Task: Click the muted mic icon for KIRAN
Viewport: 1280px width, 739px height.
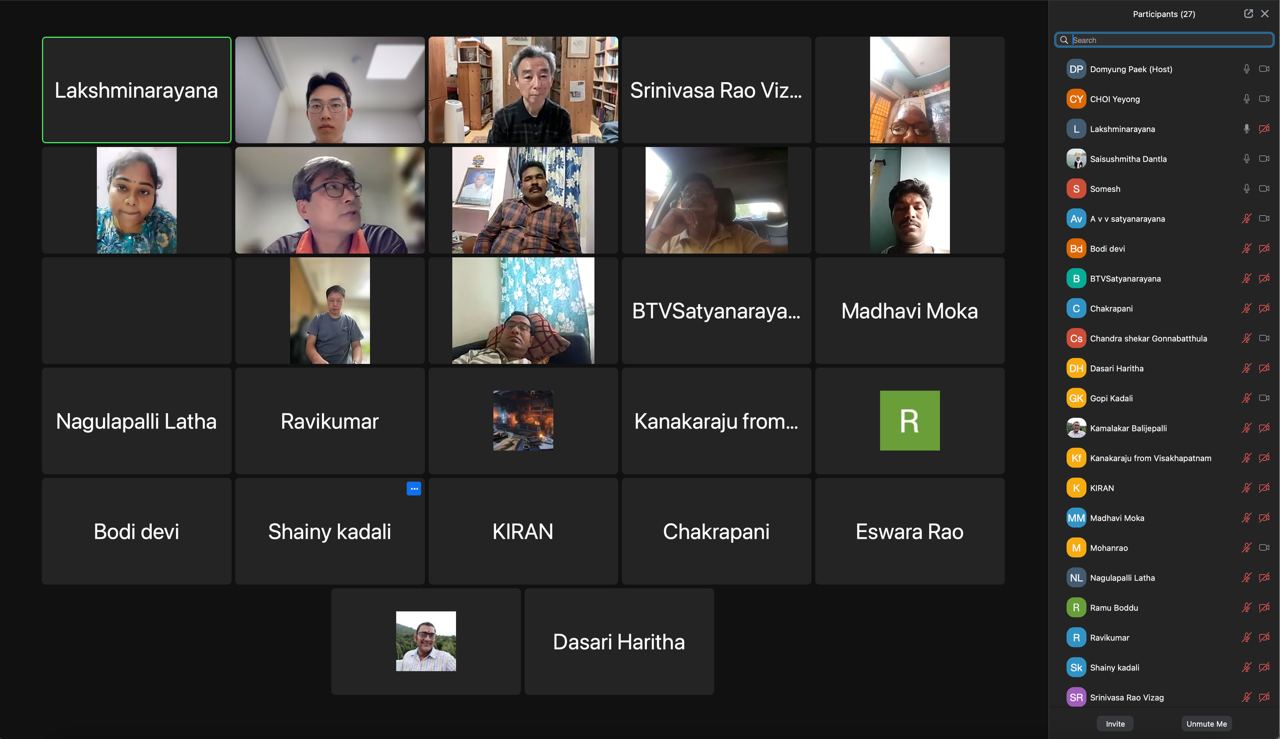Action: tap(1247, 488)
